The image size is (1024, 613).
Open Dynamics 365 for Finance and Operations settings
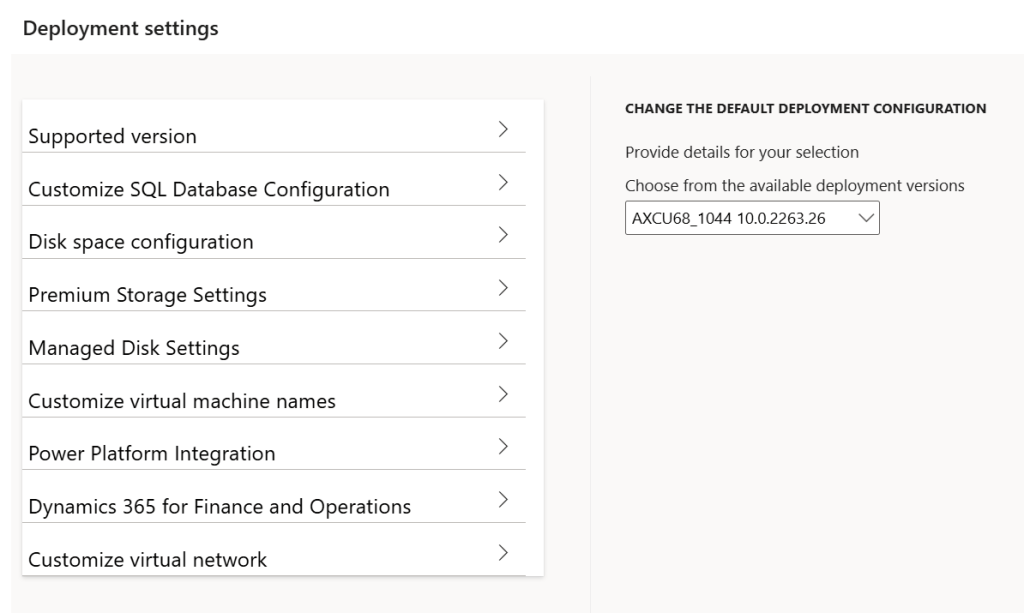click(219, 508)
